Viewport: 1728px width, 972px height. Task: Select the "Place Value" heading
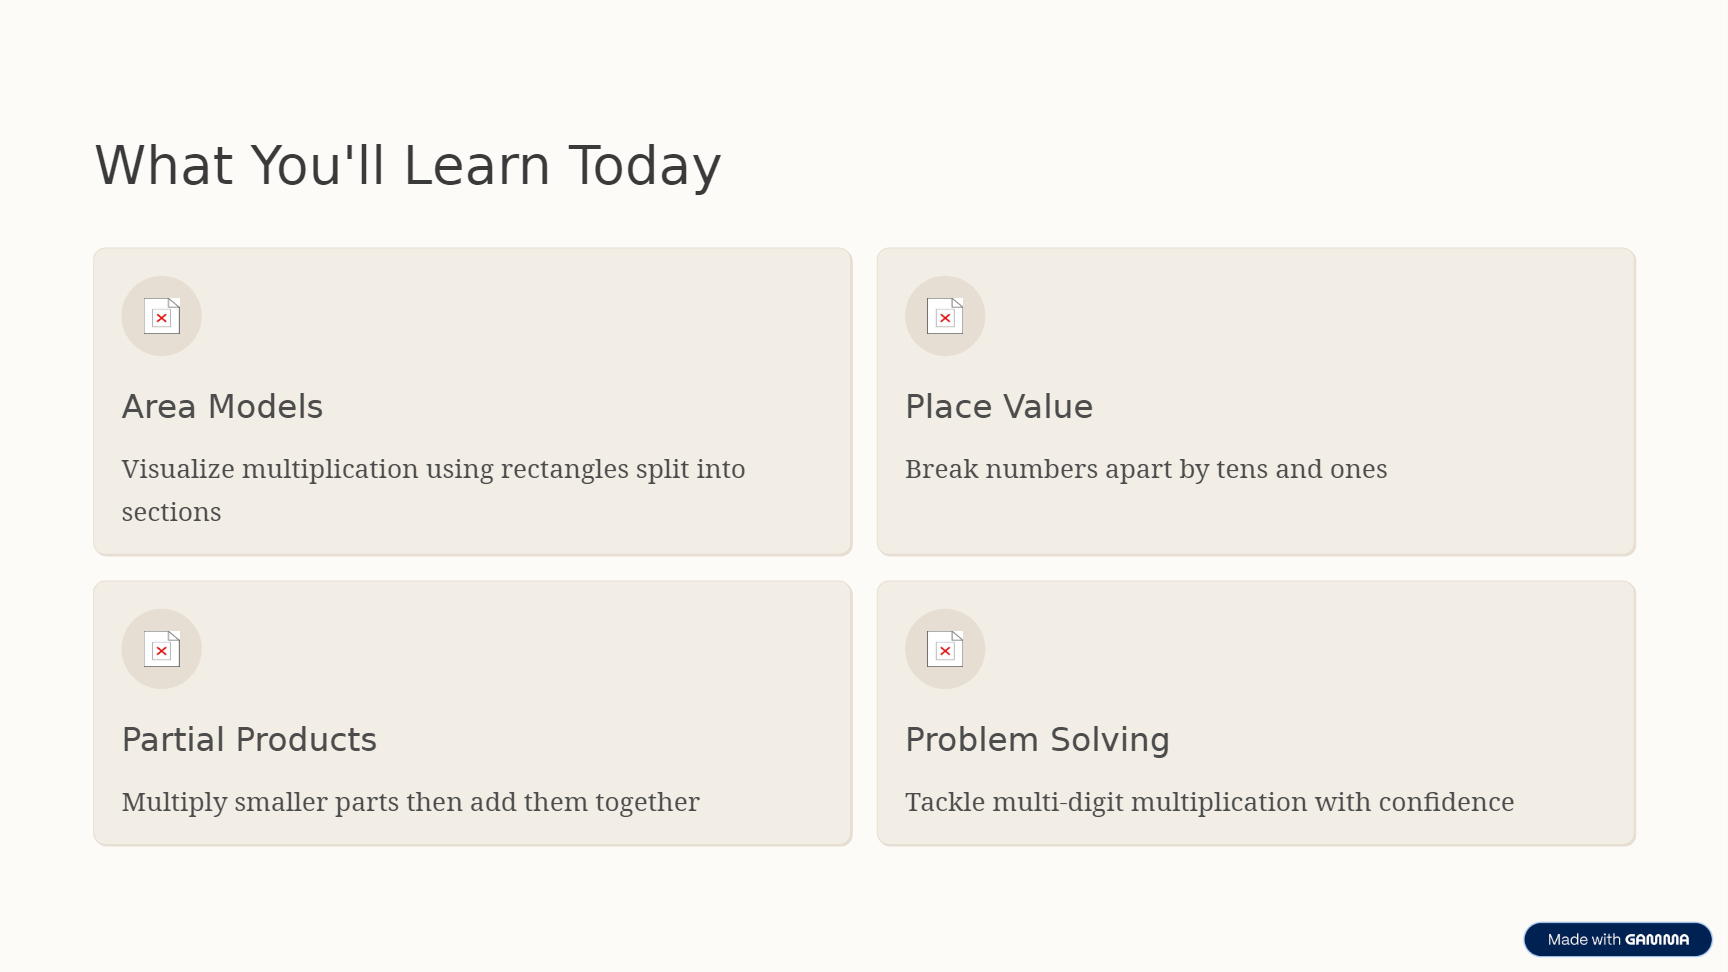point(999,407)
